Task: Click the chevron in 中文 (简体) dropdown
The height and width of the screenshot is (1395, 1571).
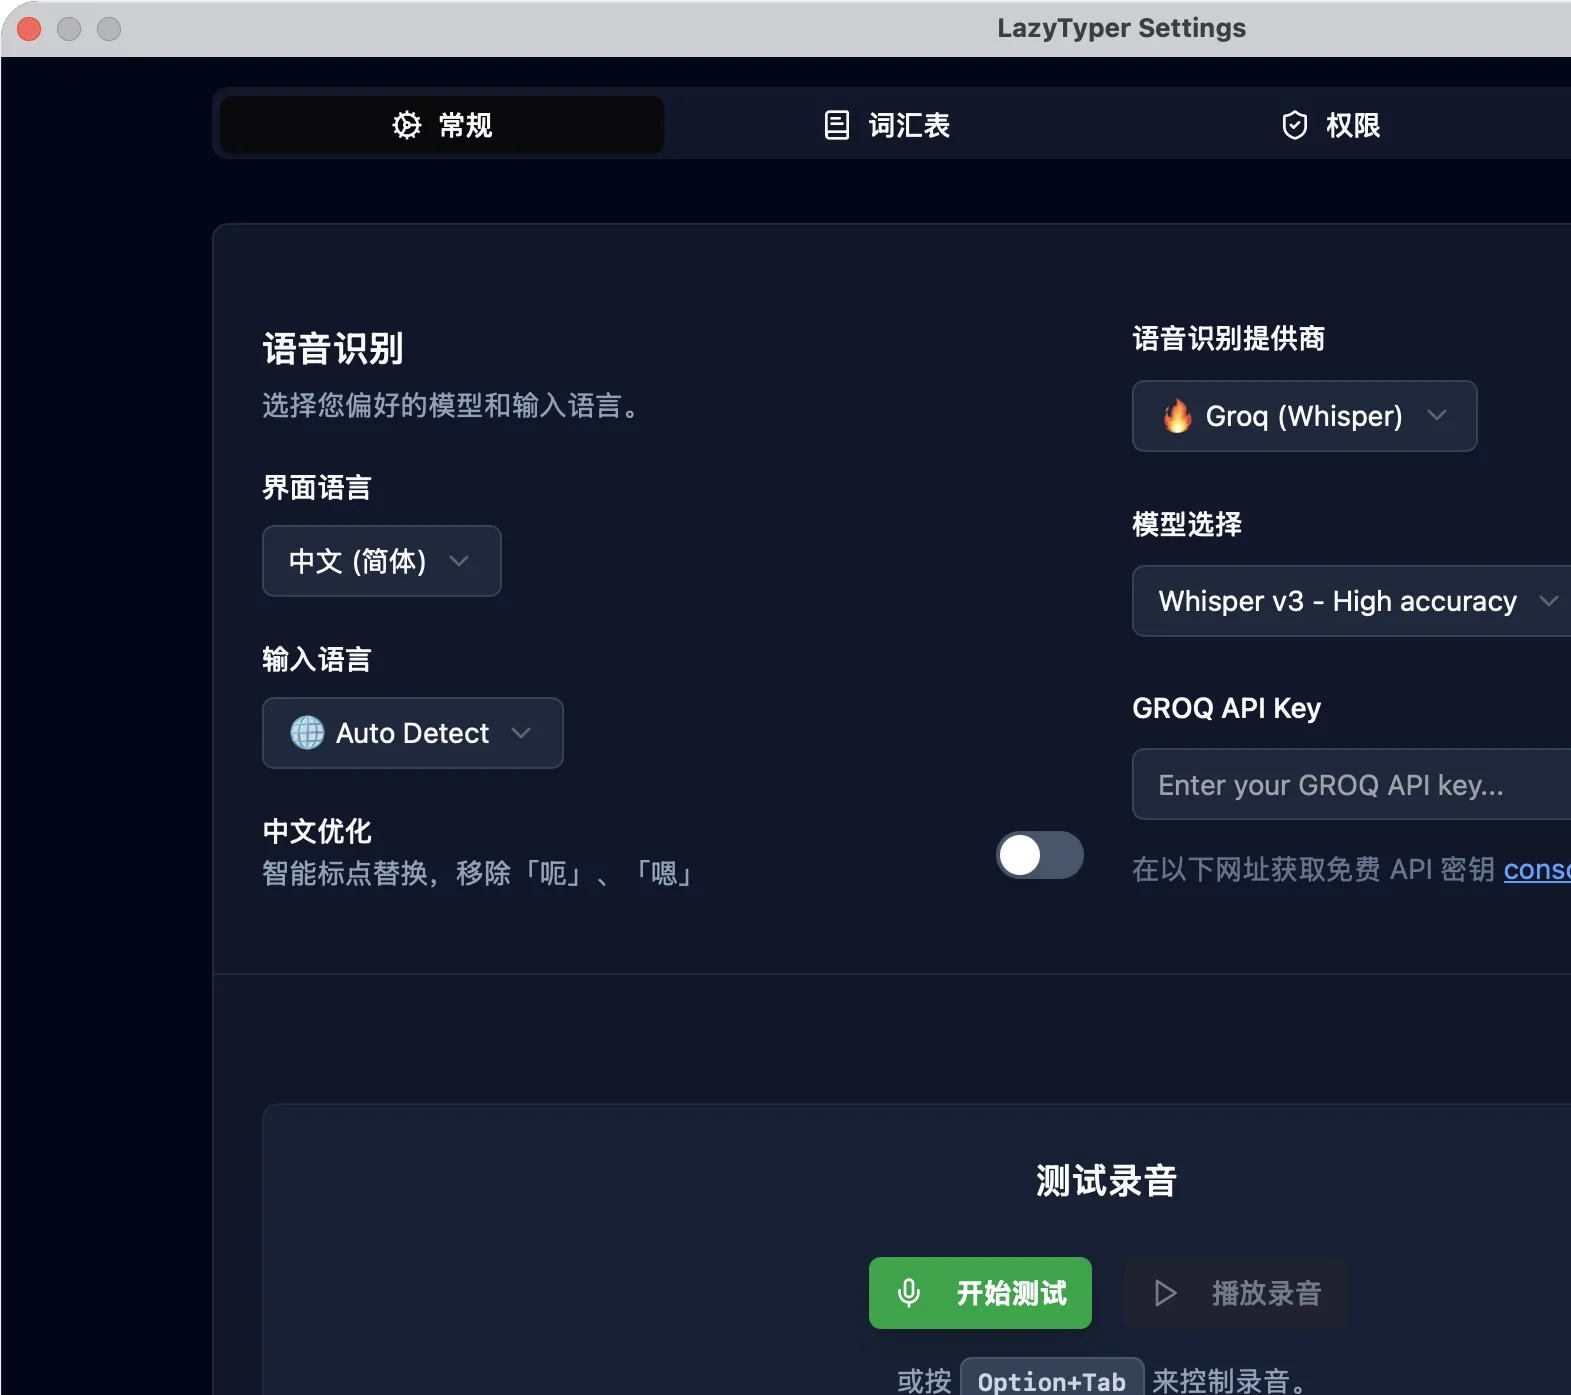Action: pyautogui.click(x=459, y=561)
